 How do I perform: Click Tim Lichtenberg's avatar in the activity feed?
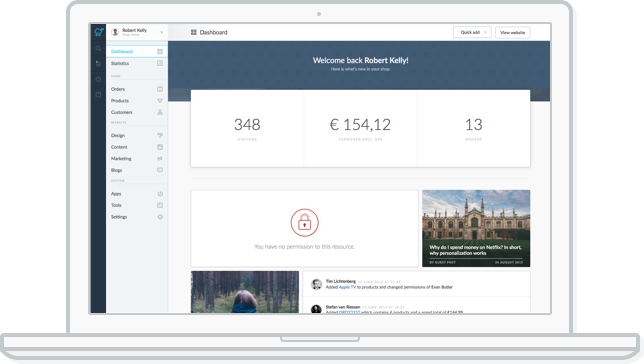316,284
